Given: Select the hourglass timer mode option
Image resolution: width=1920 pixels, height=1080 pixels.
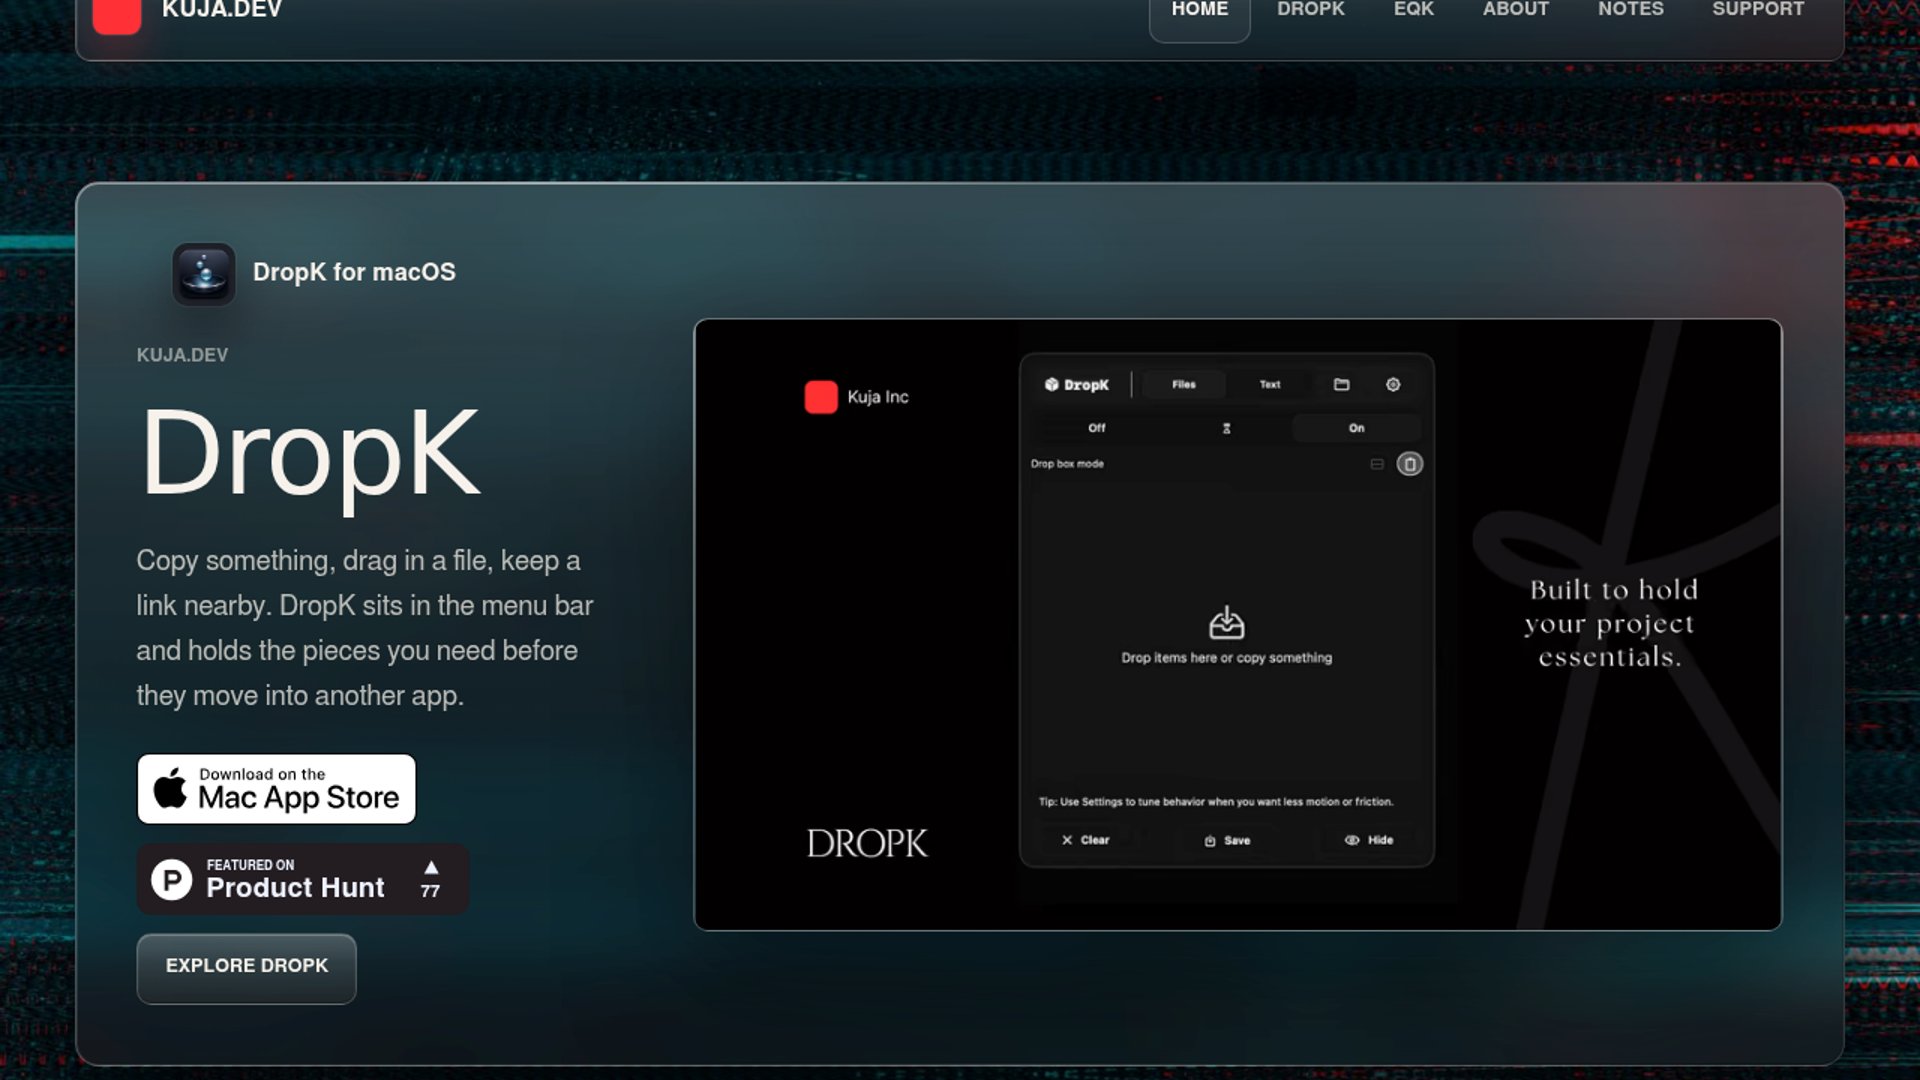Looking at the screenshot, I should coord(1227,428).
